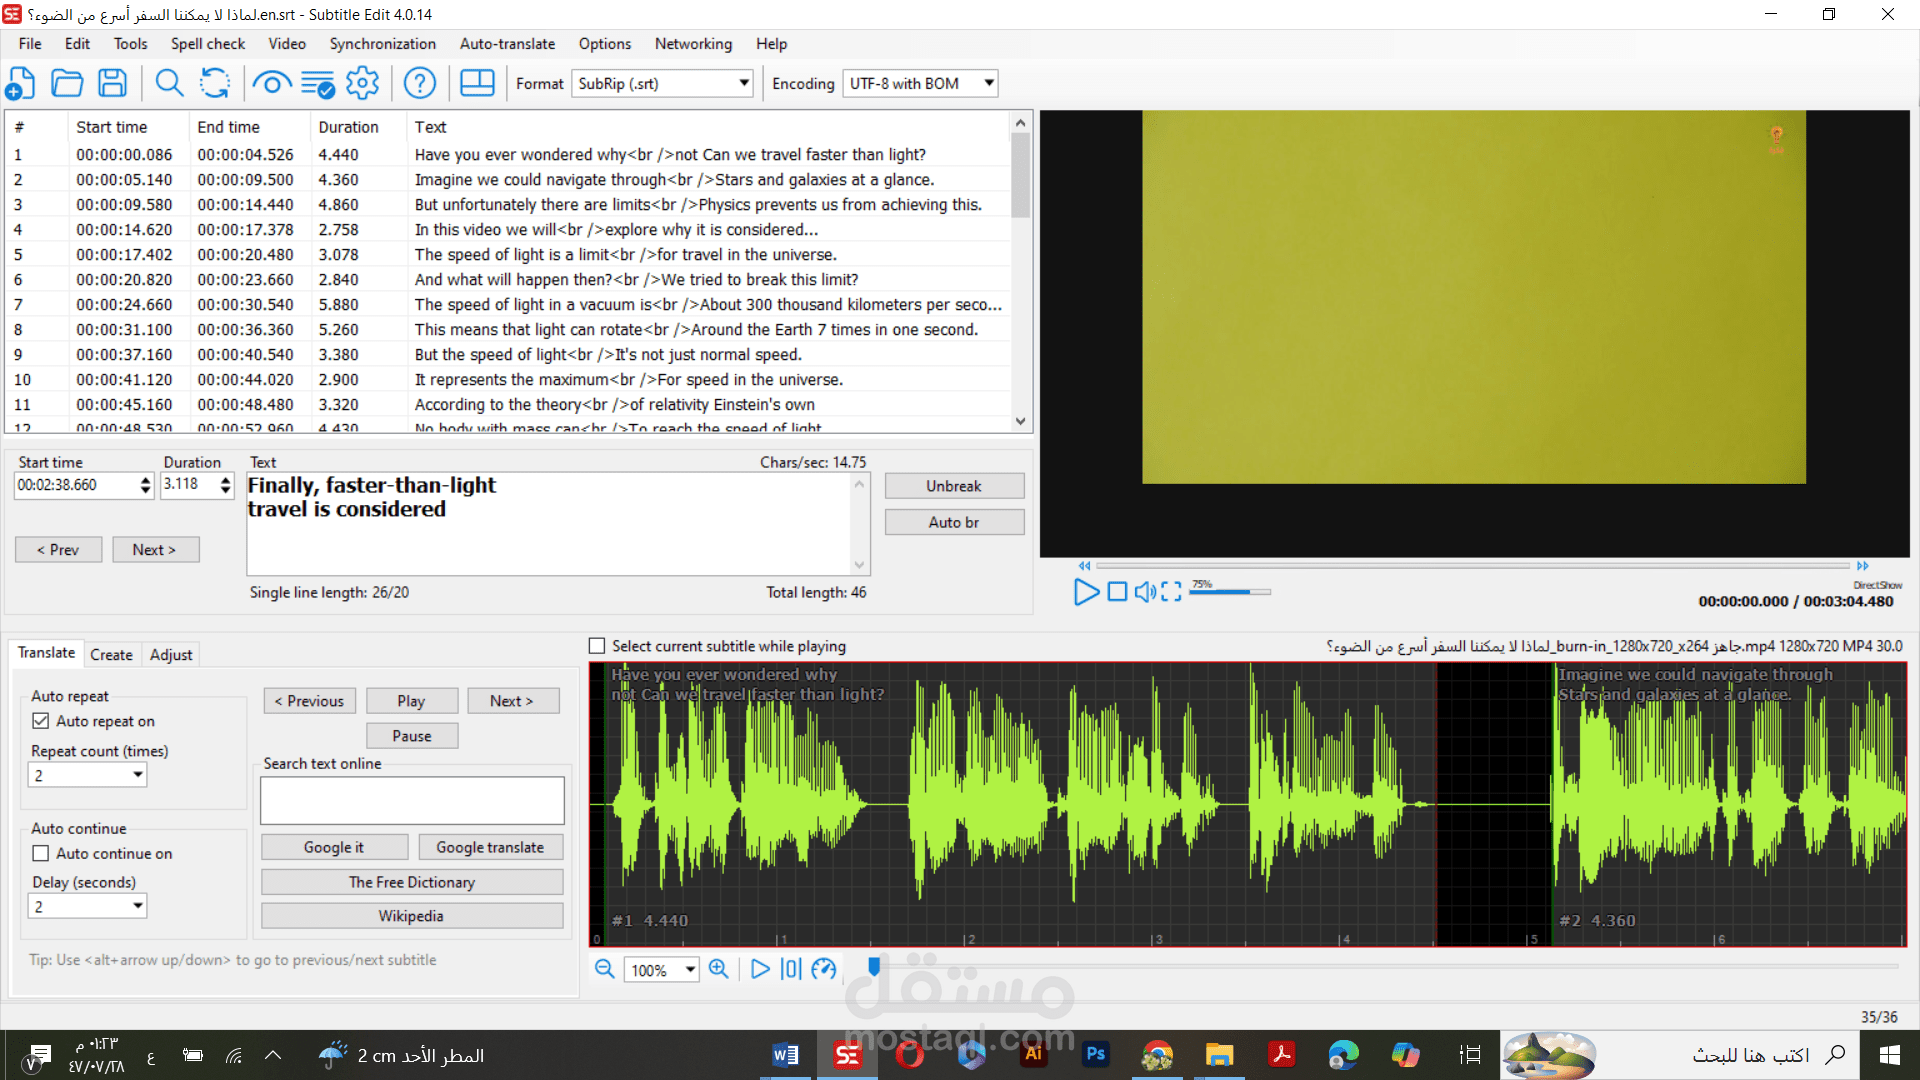Click the Google translate button
The width and height of the screenshot is (1920, 1080).
[x=491, y=846]
